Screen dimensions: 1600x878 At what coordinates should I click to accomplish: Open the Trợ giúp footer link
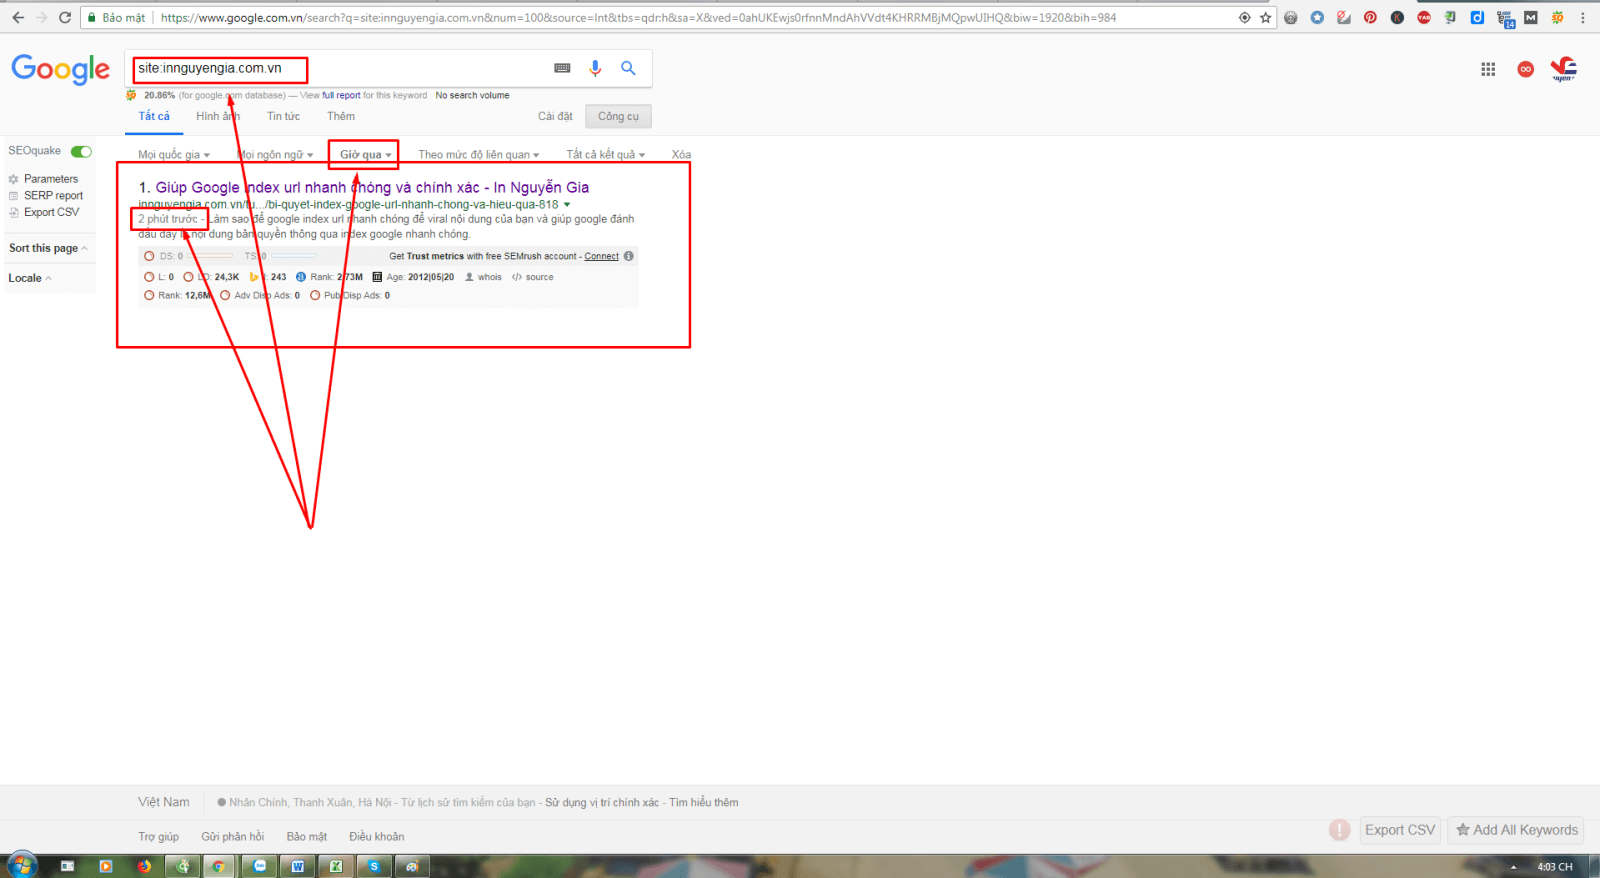(x=159, y=837)
